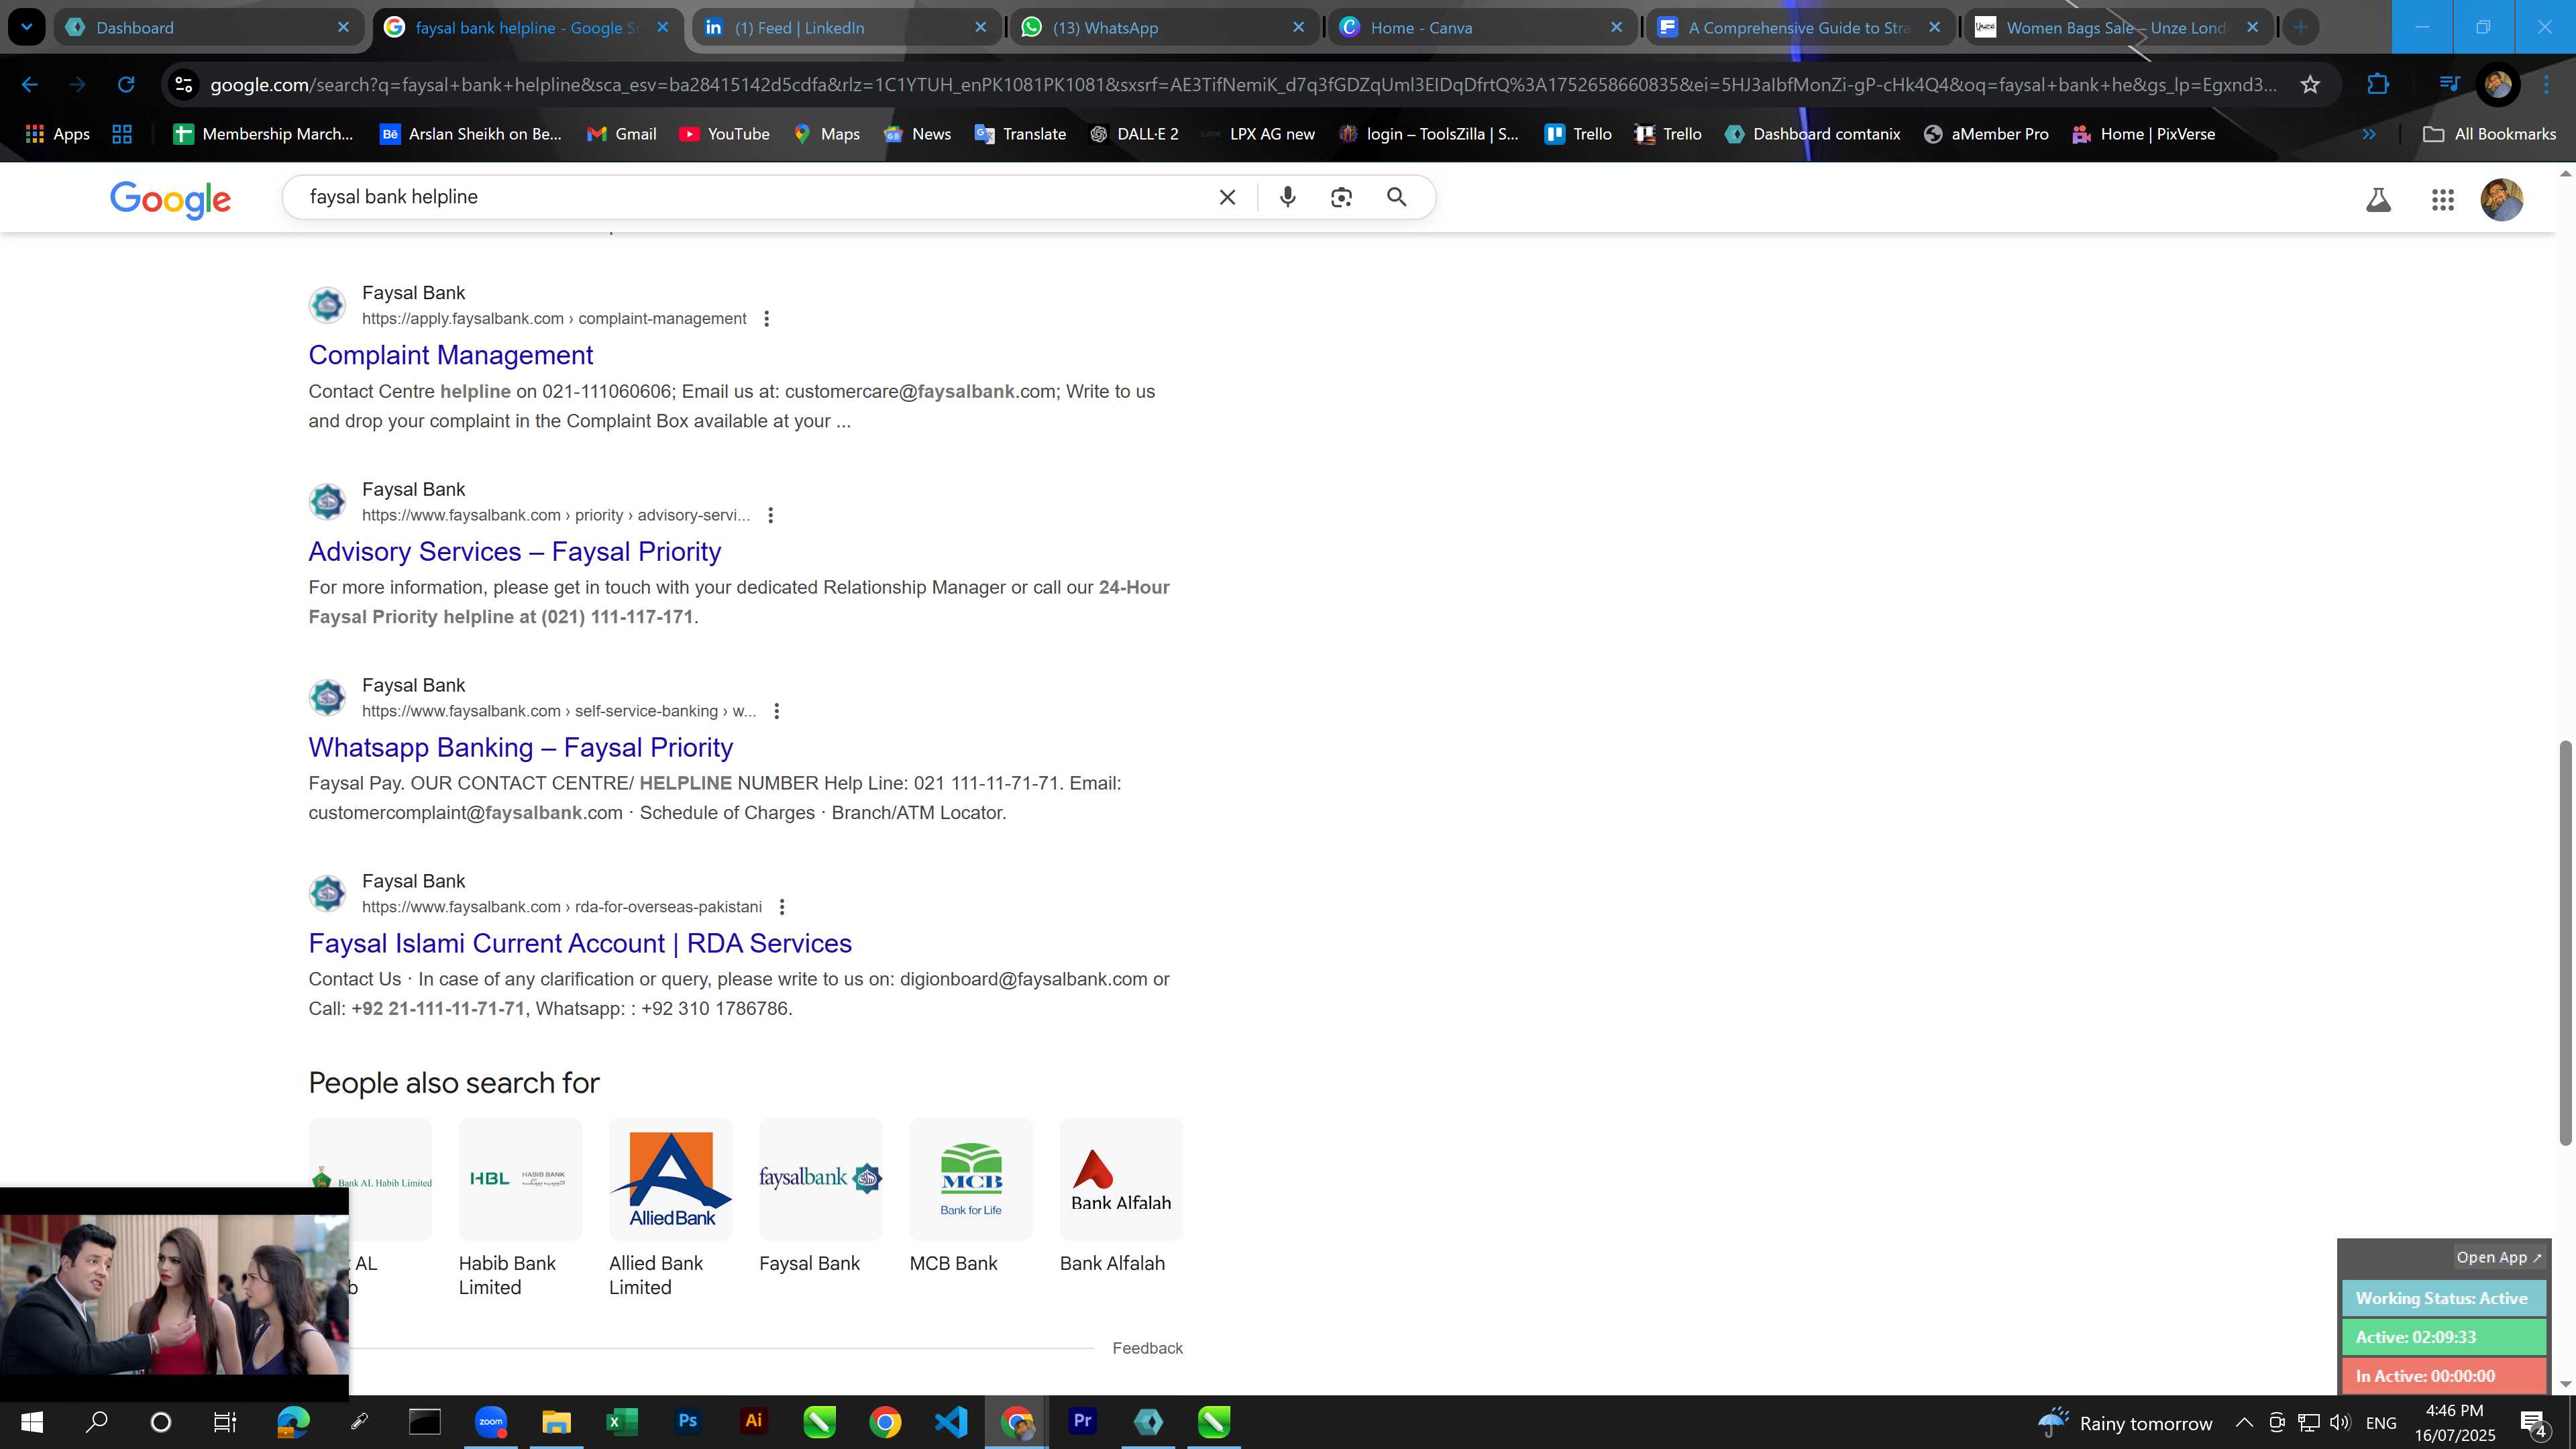Open volume control in system tray

pyautogui.click(x=2339, y=1422)
